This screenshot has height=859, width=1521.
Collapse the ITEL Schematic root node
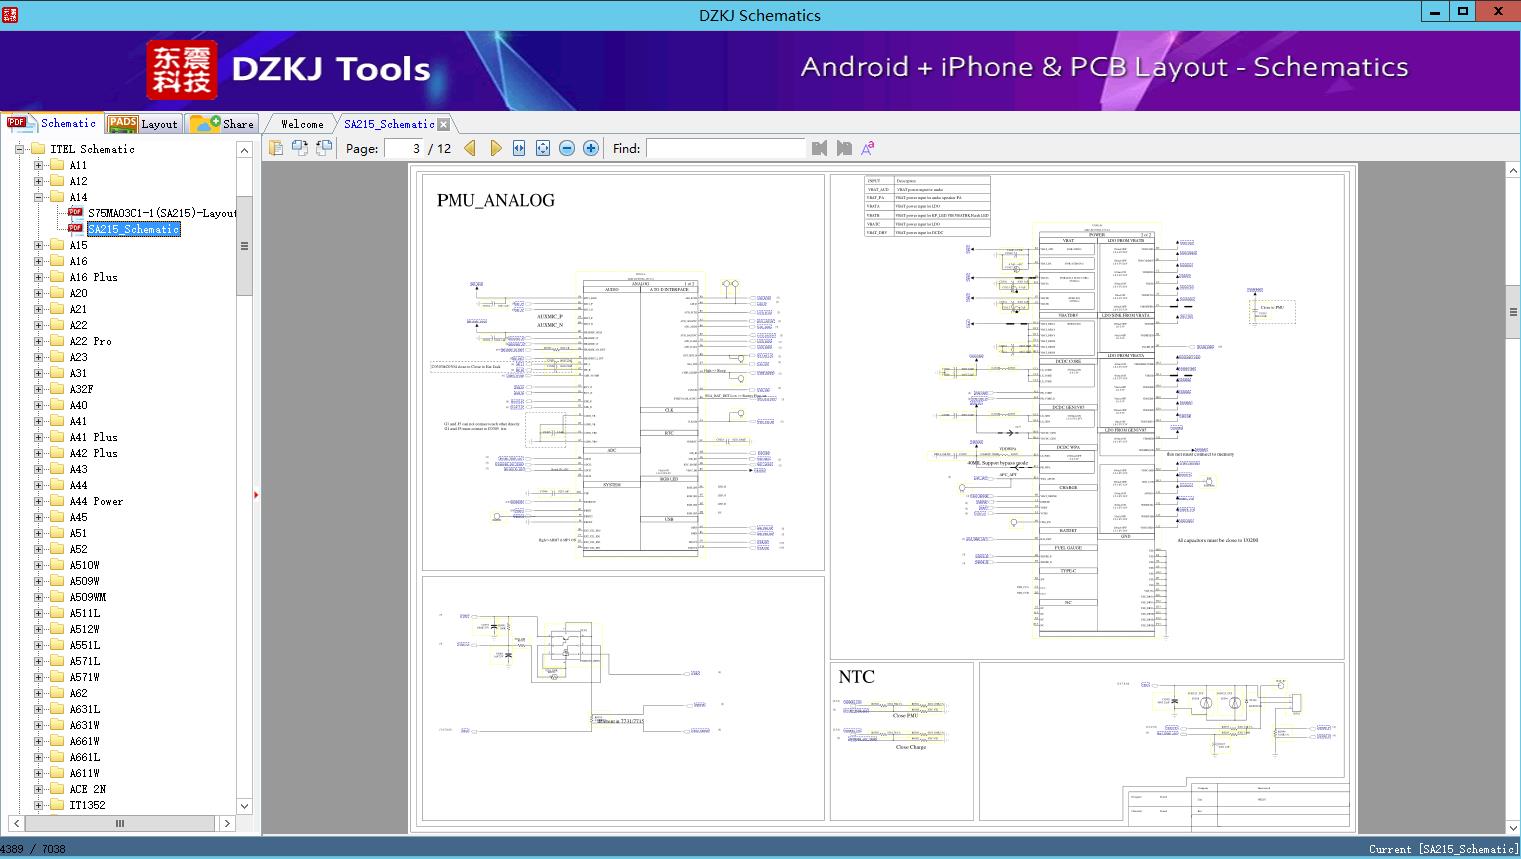19,149
